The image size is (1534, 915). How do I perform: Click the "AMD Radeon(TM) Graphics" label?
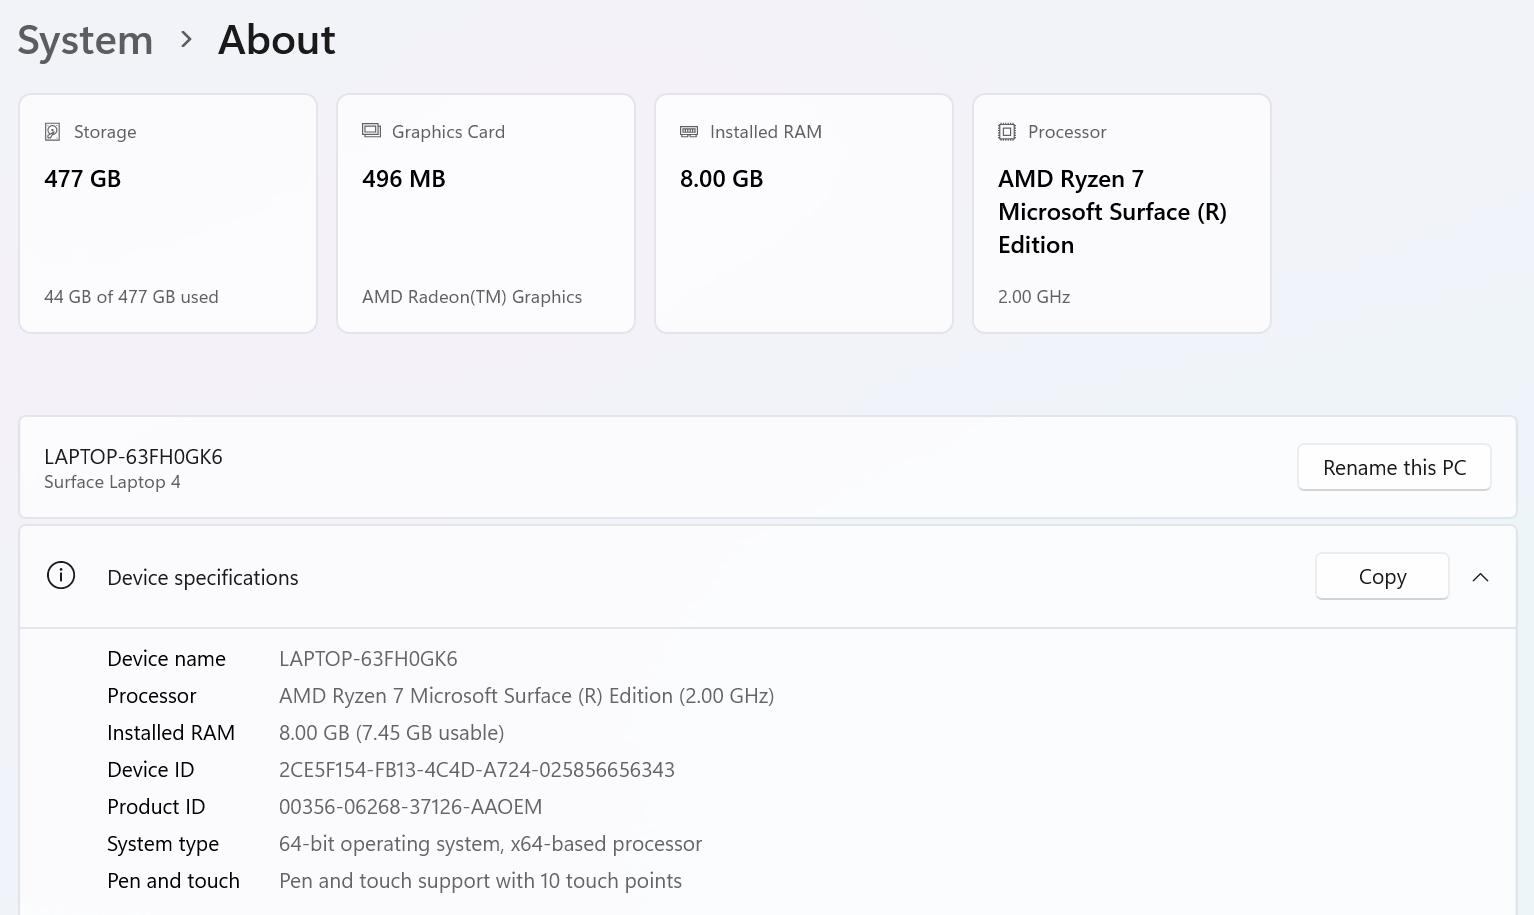tap(472, 297)
